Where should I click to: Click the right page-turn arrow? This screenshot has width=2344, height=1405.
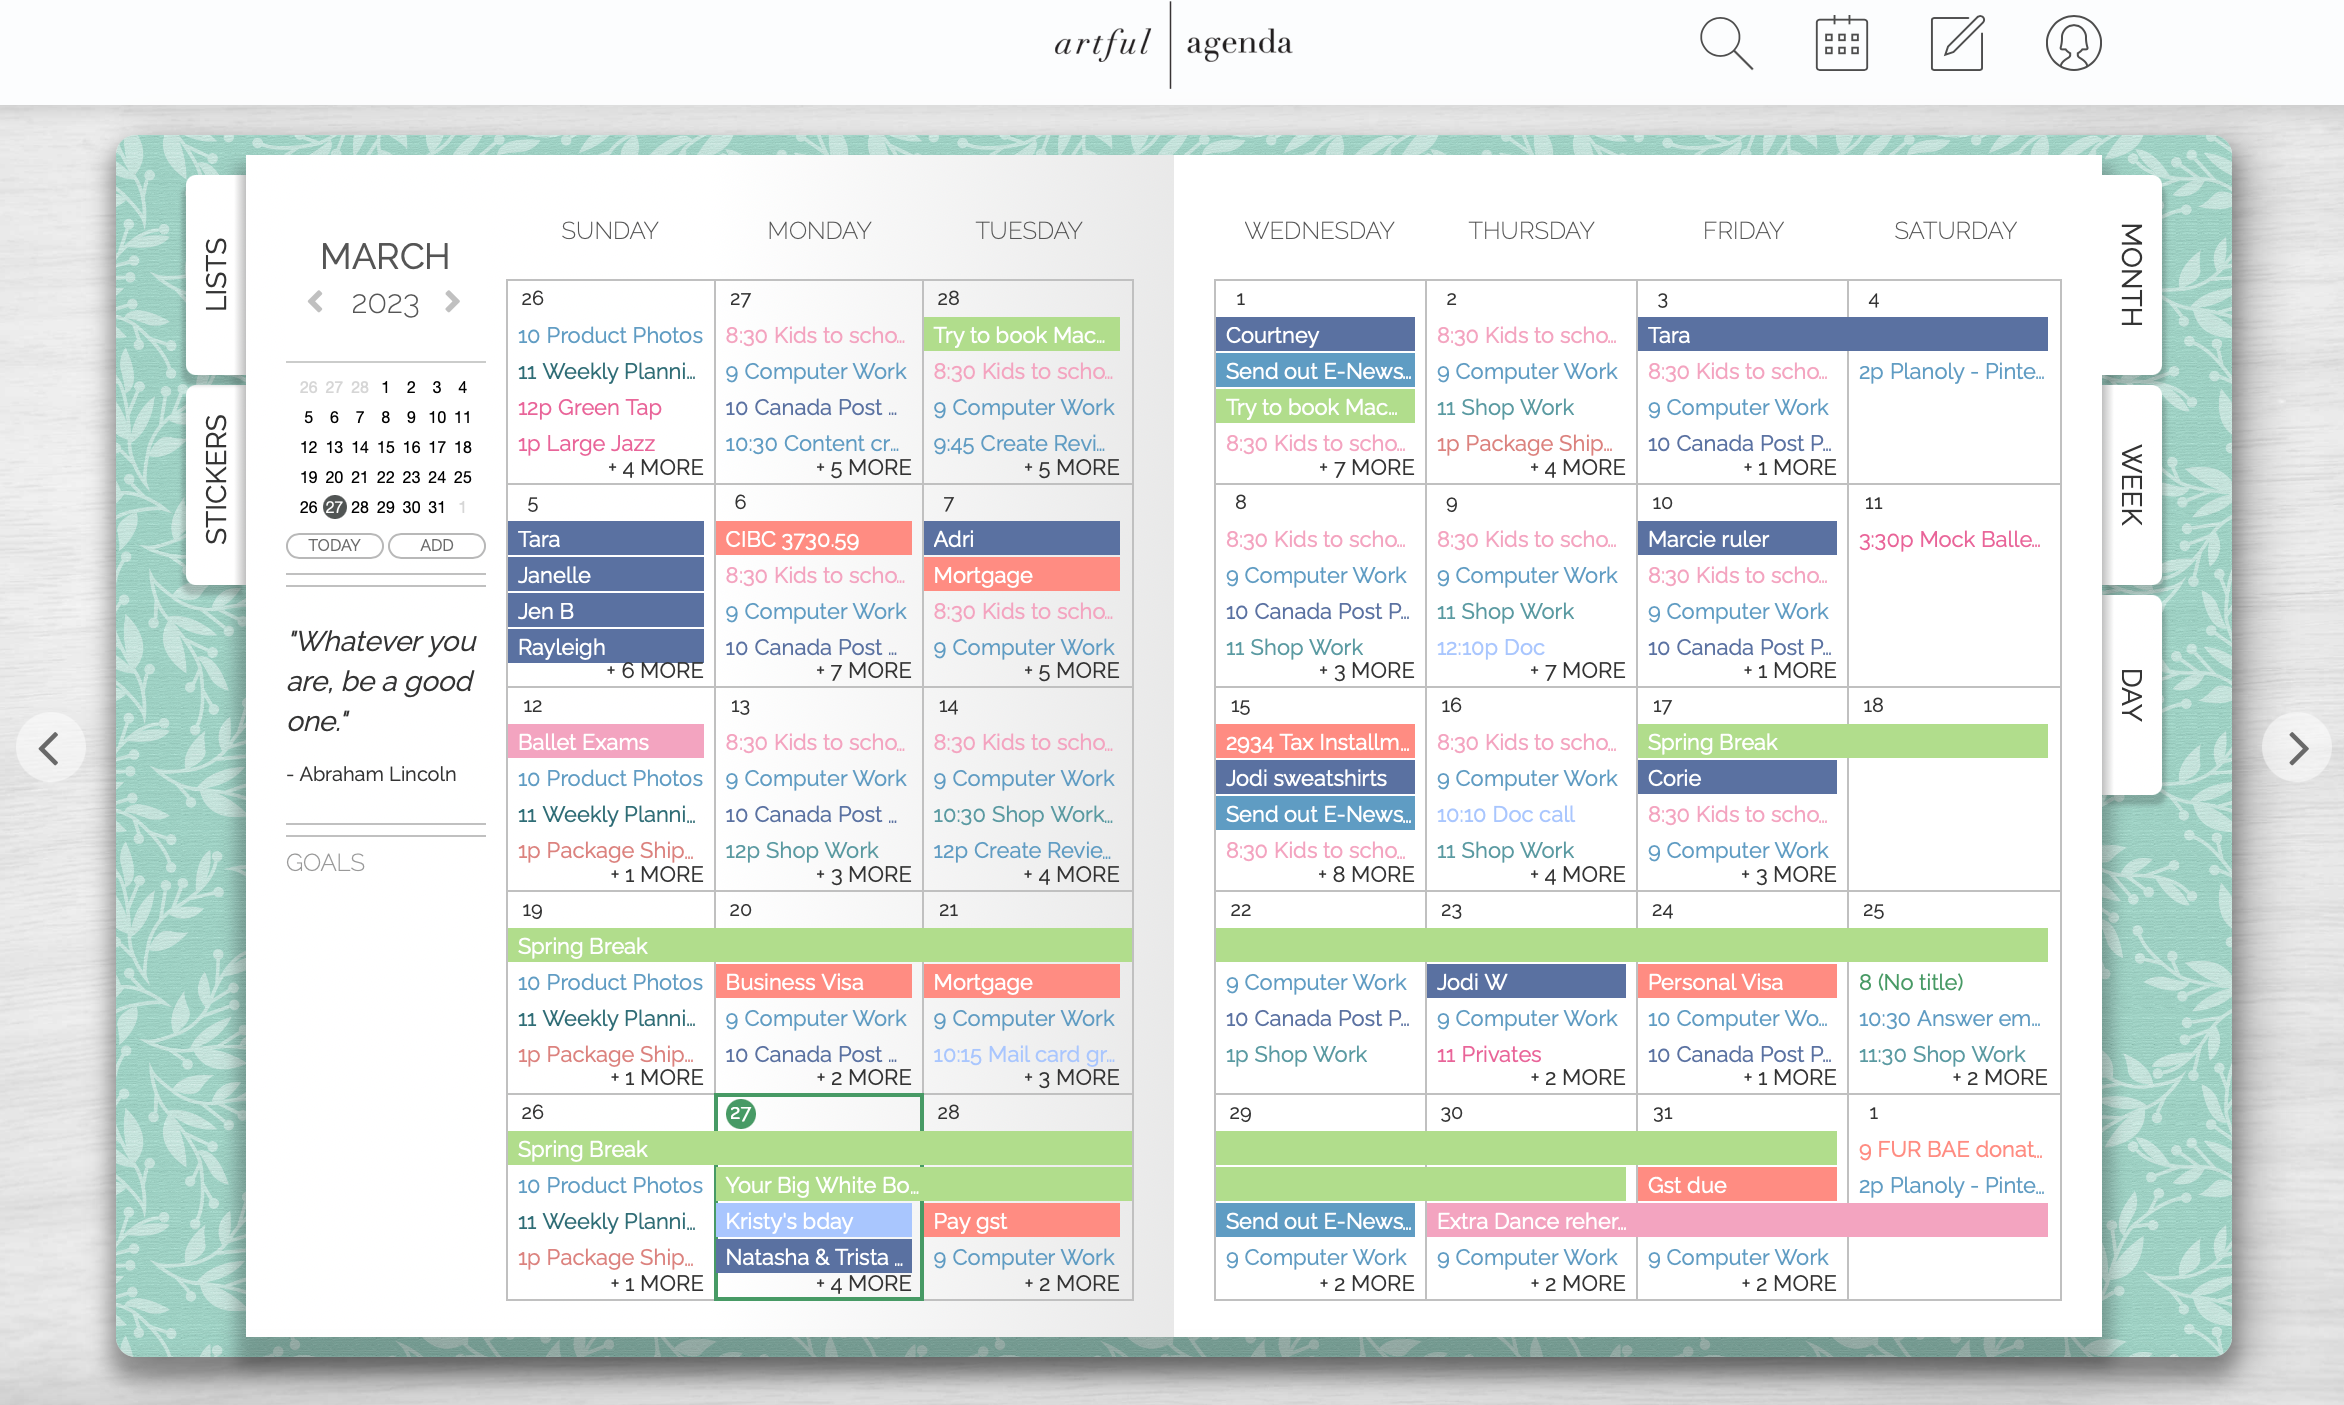2295,747
